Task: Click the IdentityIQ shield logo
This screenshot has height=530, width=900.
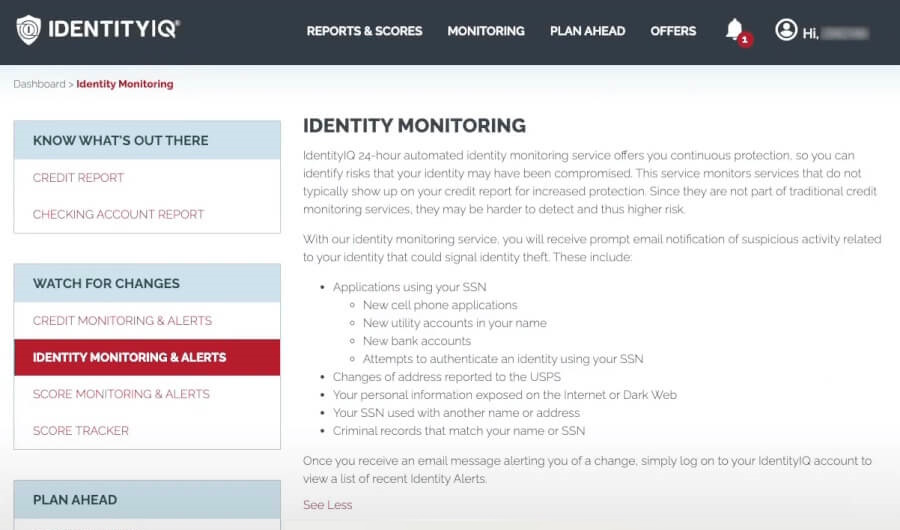Action: tap(28, 30)
